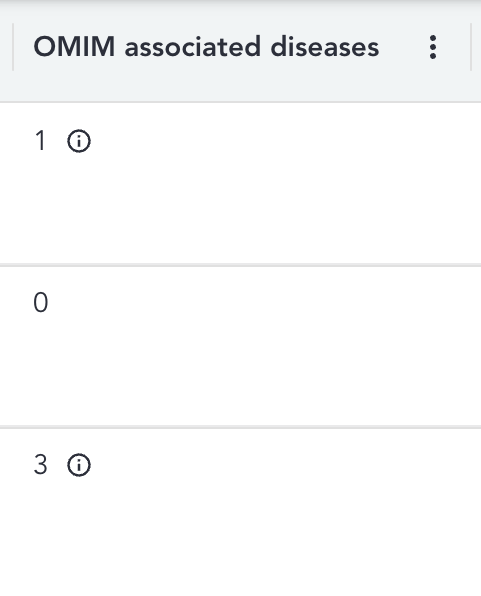
Task: Select the cell showing count 0
Action: point(240,346)
